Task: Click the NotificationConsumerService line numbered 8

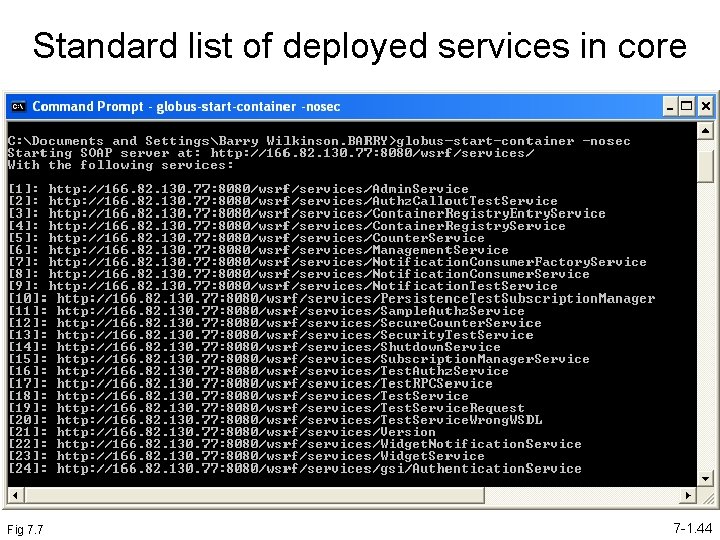Action: [x=299, y=274]
